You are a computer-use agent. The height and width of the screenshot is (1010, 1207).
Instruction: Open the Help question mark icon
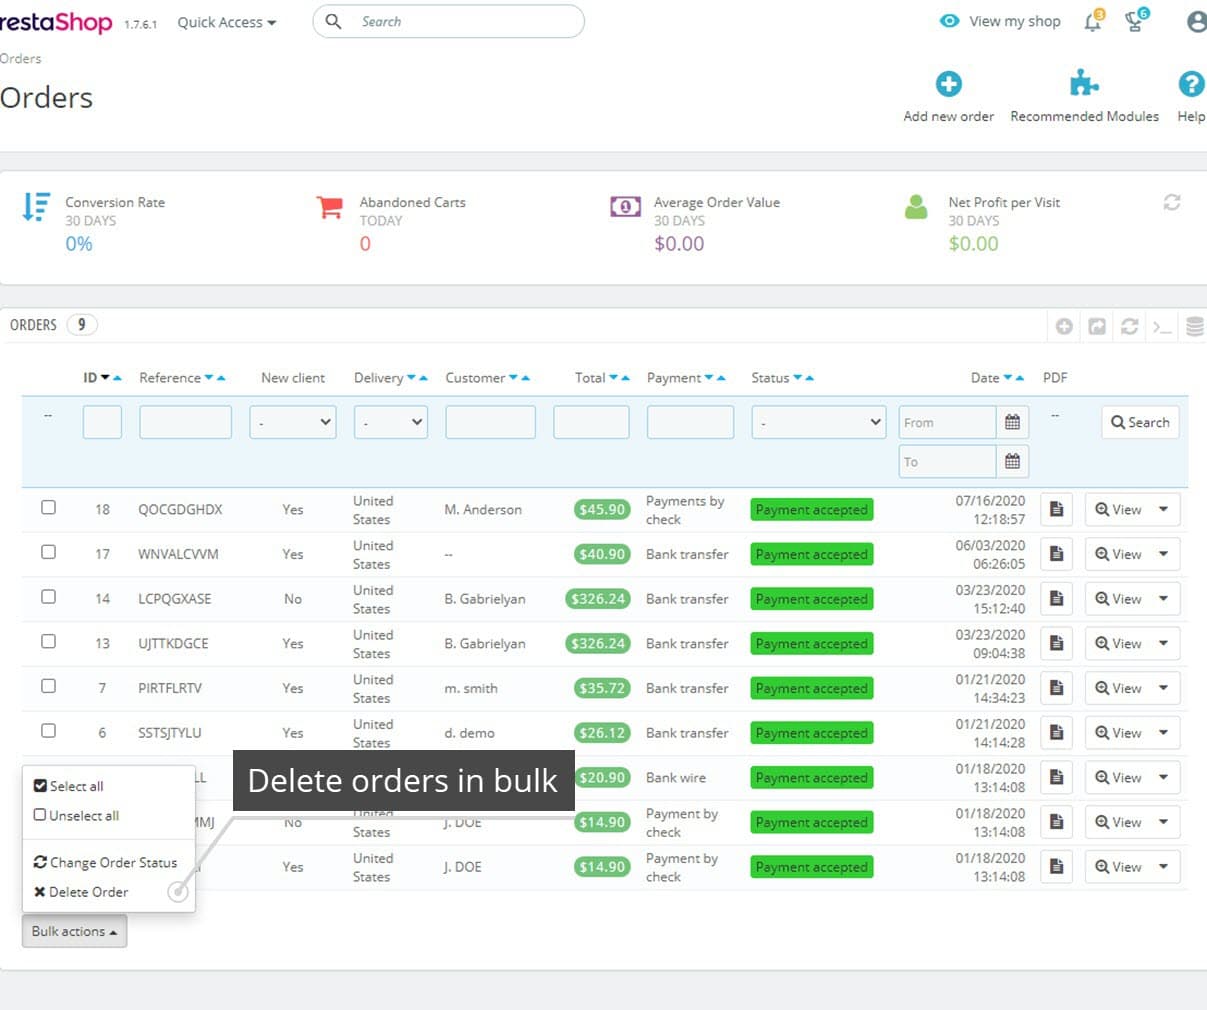1190,84
